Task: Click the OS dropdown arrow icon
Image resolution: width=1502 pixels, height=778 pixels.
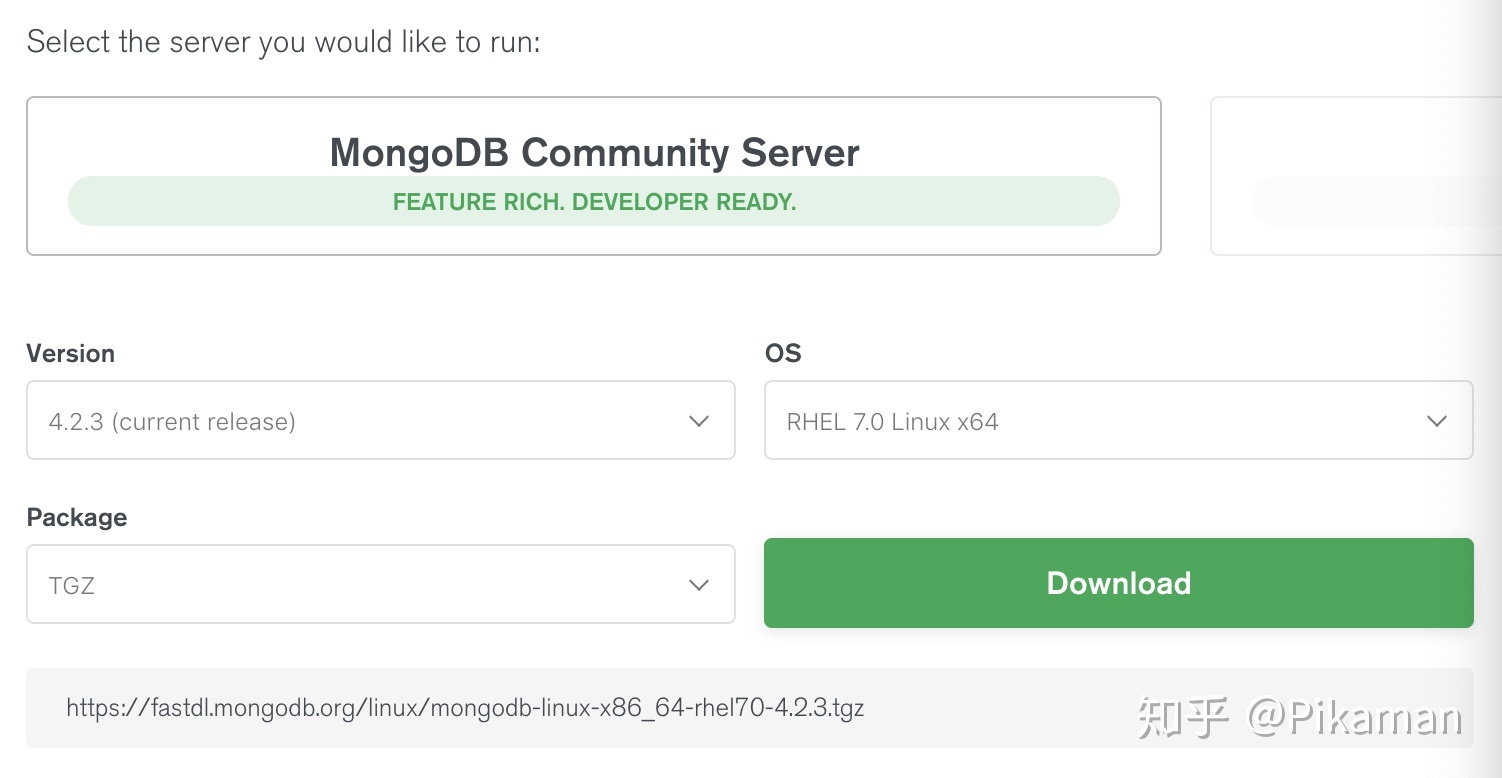Action: (x=1437, y=421)
